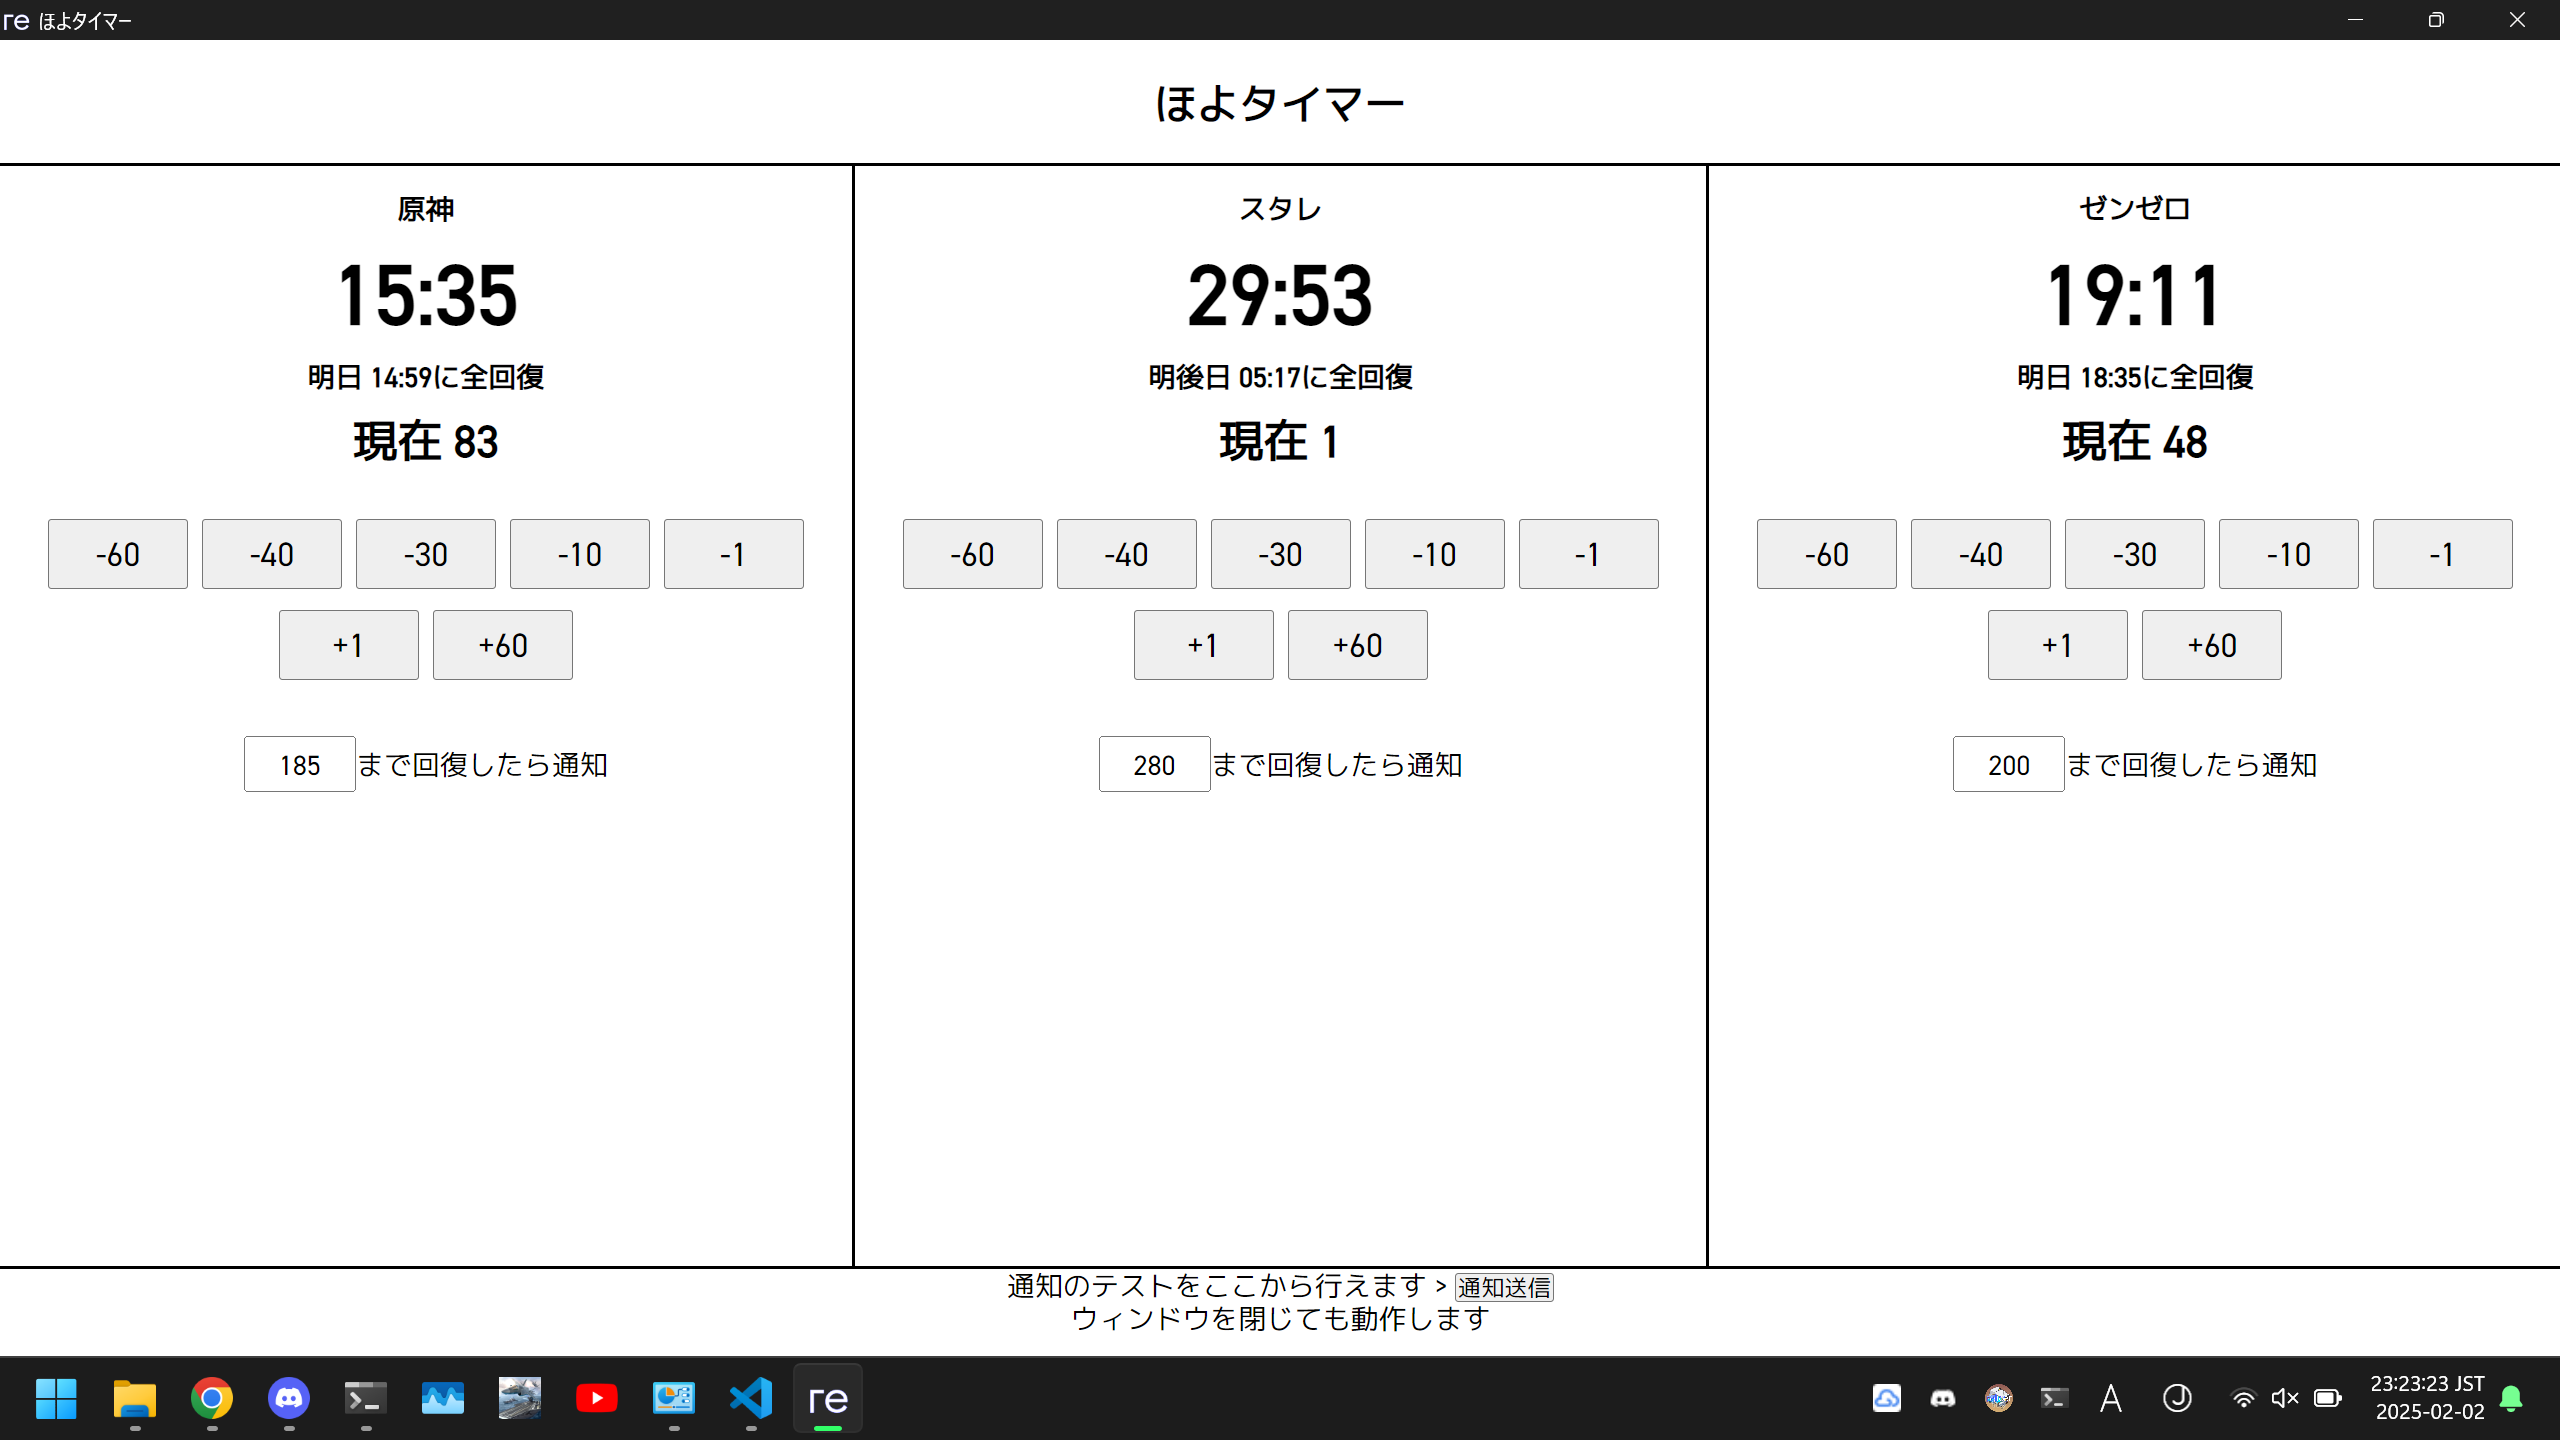The width and height of the screenshot is (2560, 1440).
Task: Open the Windows Start menu
Action: click(x=55, y=1398)
